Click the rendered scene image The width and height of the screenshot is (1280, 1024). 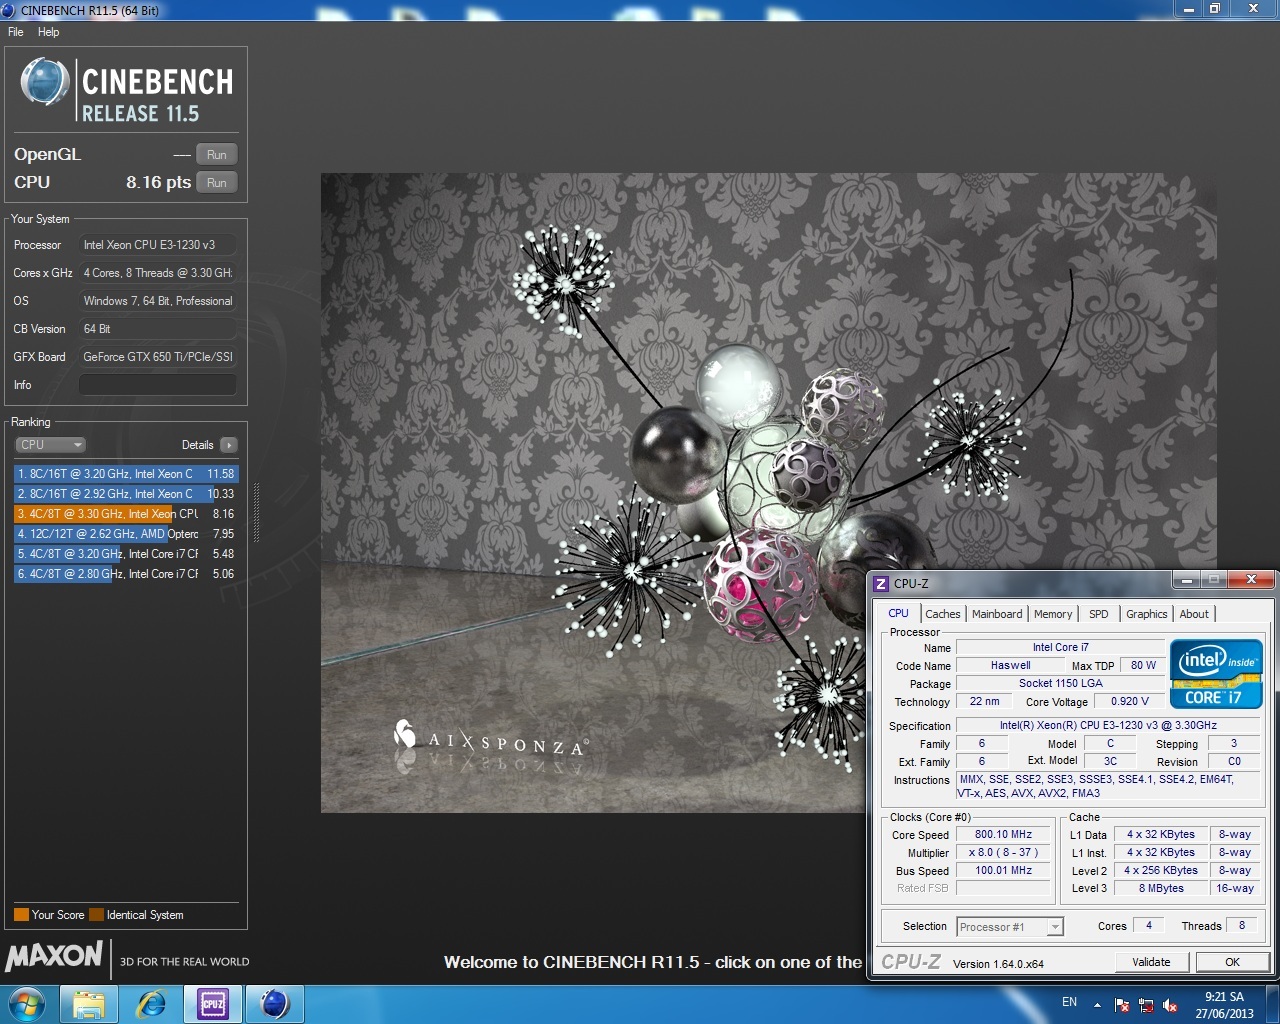point(769,493)
